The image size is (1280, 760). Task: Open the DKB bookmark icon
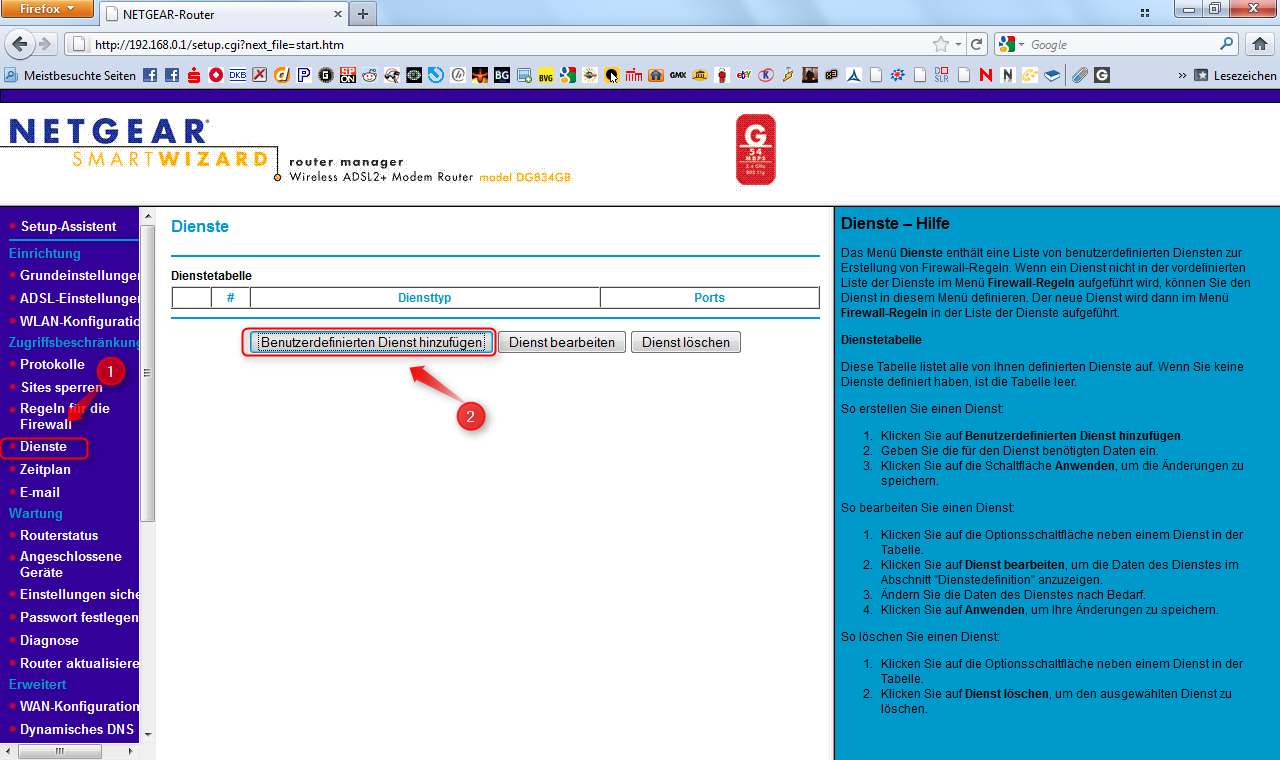coord(238,75)
